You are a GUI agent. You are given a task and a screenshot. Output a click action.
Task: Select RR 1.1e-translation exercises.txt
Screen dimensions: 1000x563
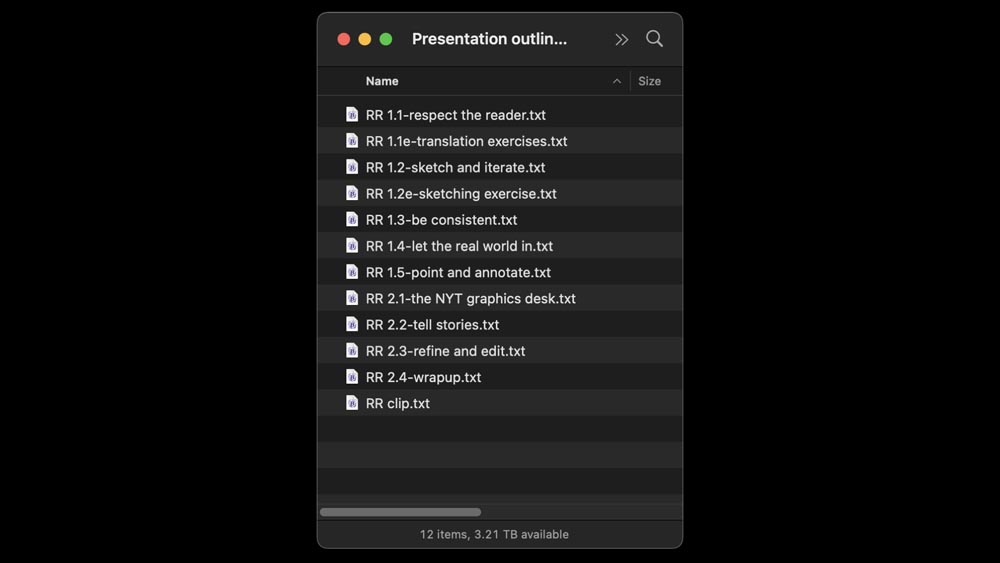[x=466, y=141]
